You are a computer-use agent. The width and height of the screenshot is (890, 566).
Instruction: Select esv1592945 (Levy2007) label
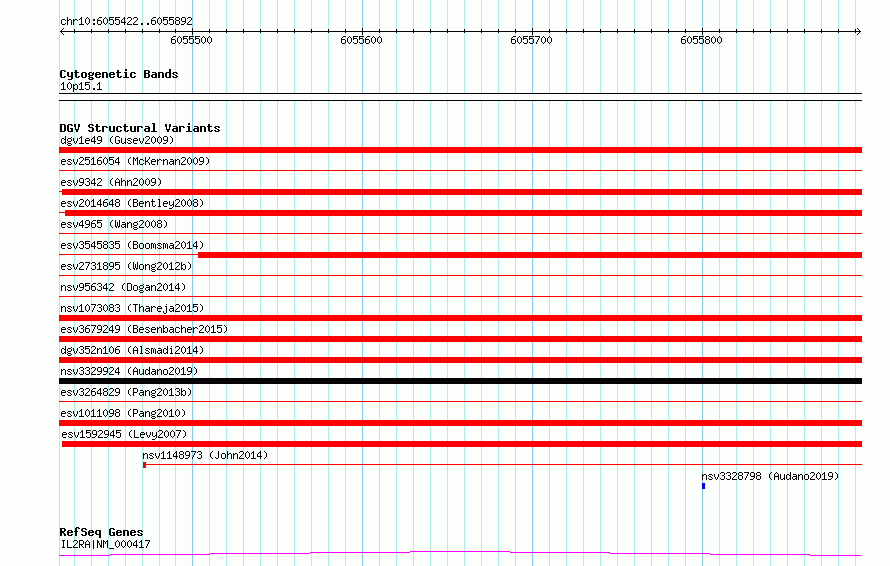(124, 434)
